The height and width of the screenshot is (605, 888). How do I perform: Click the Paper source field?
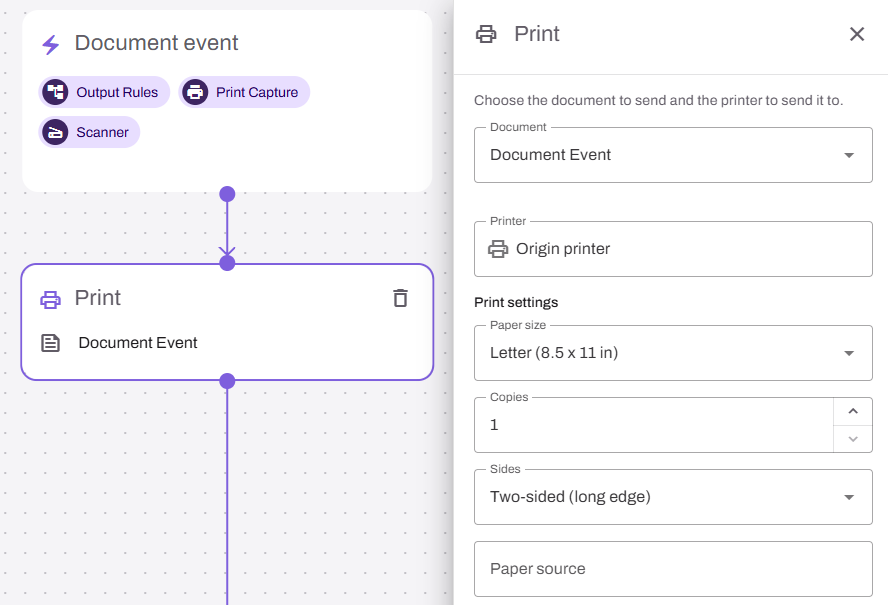673,569
